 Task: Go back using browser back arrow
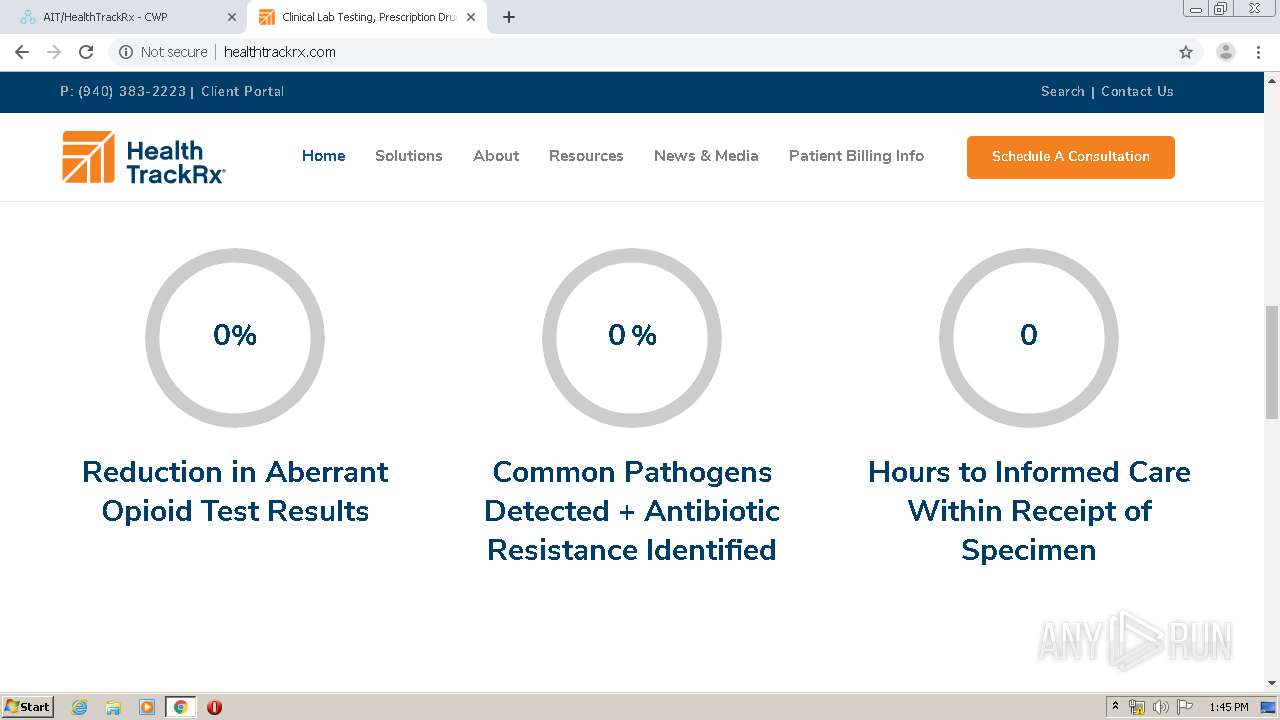tap(22, 52)
